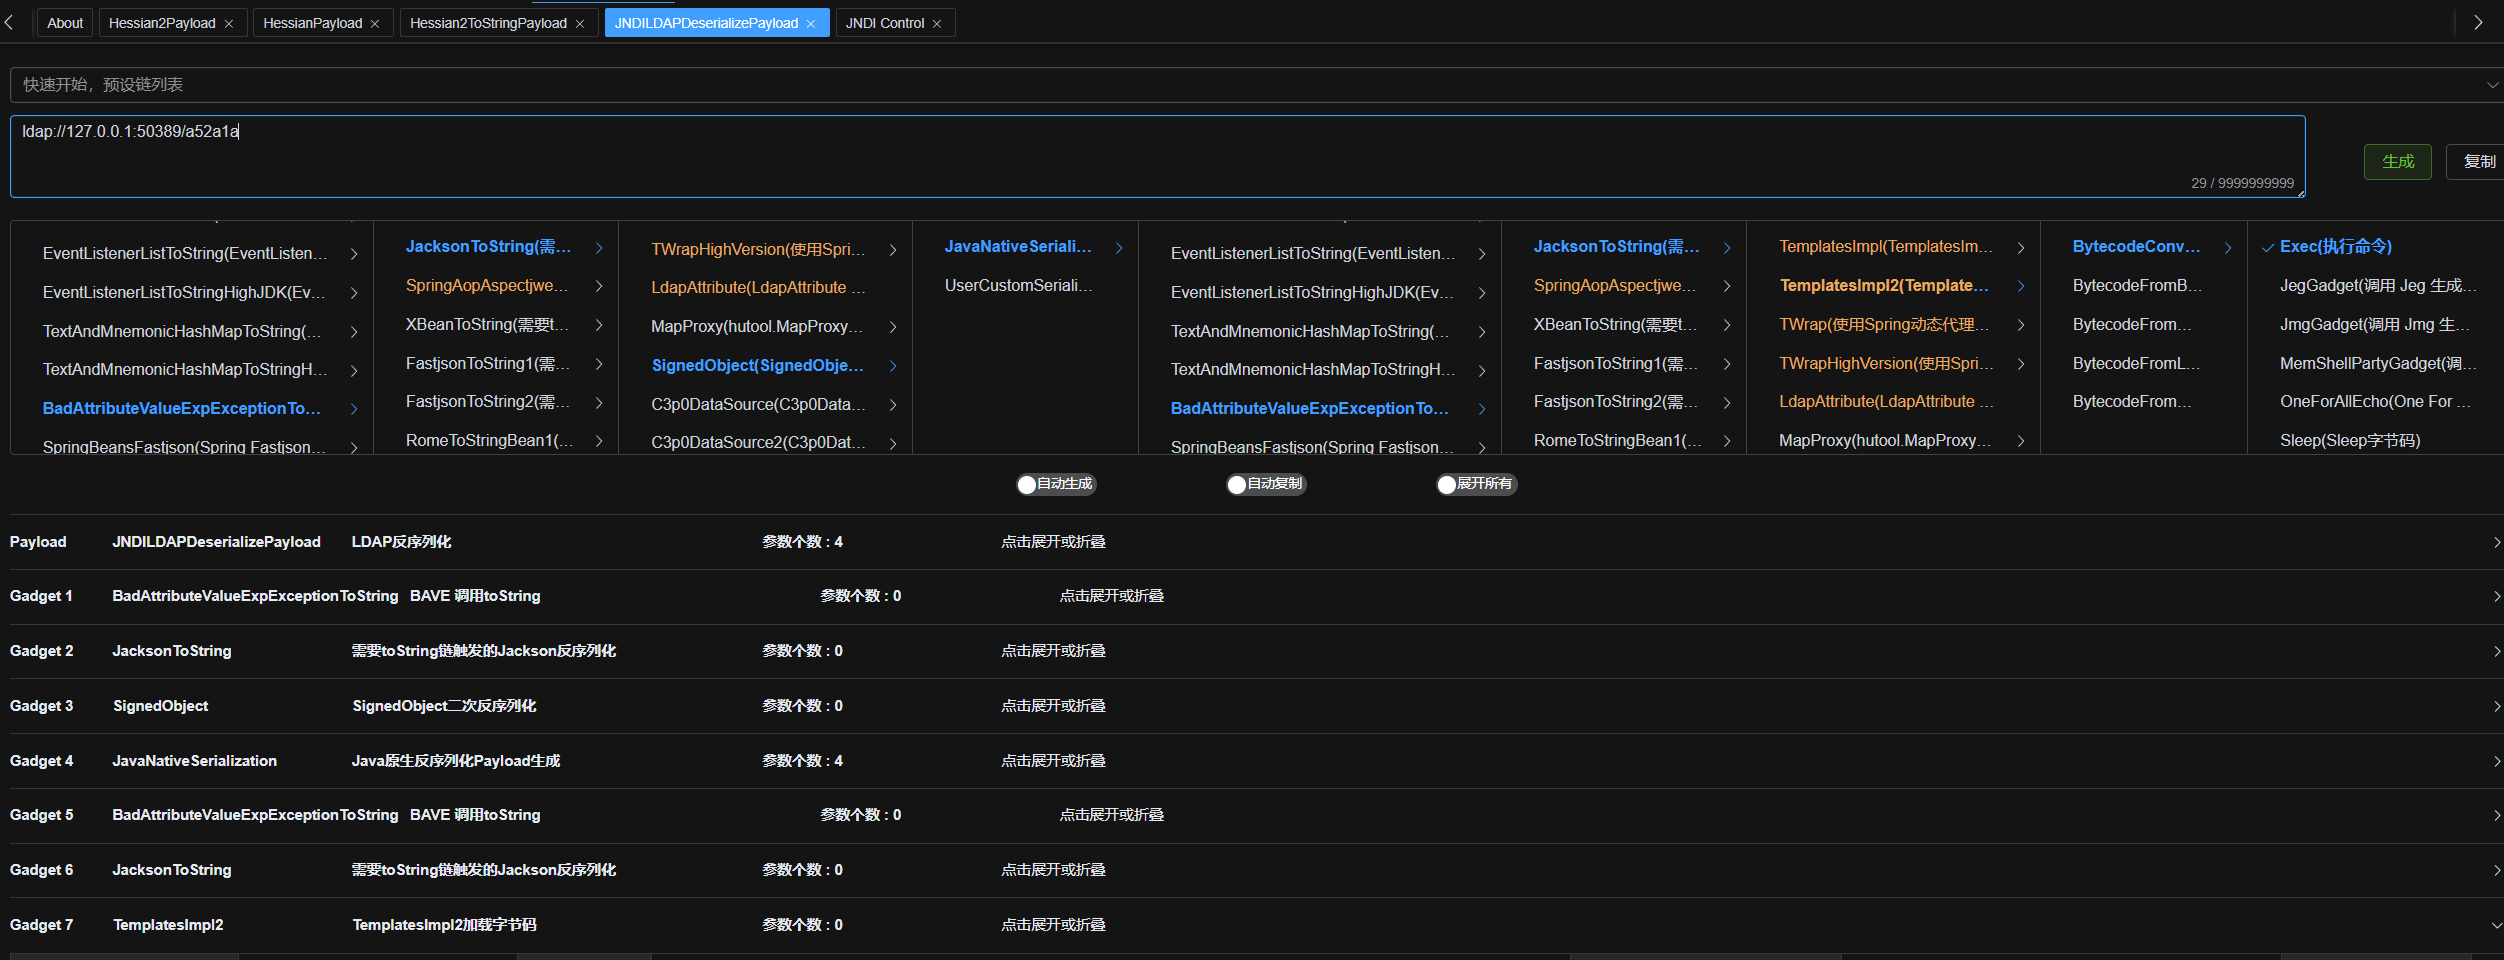
Task: Enable the 自动复制 switch
Action: click(1266, 484)
